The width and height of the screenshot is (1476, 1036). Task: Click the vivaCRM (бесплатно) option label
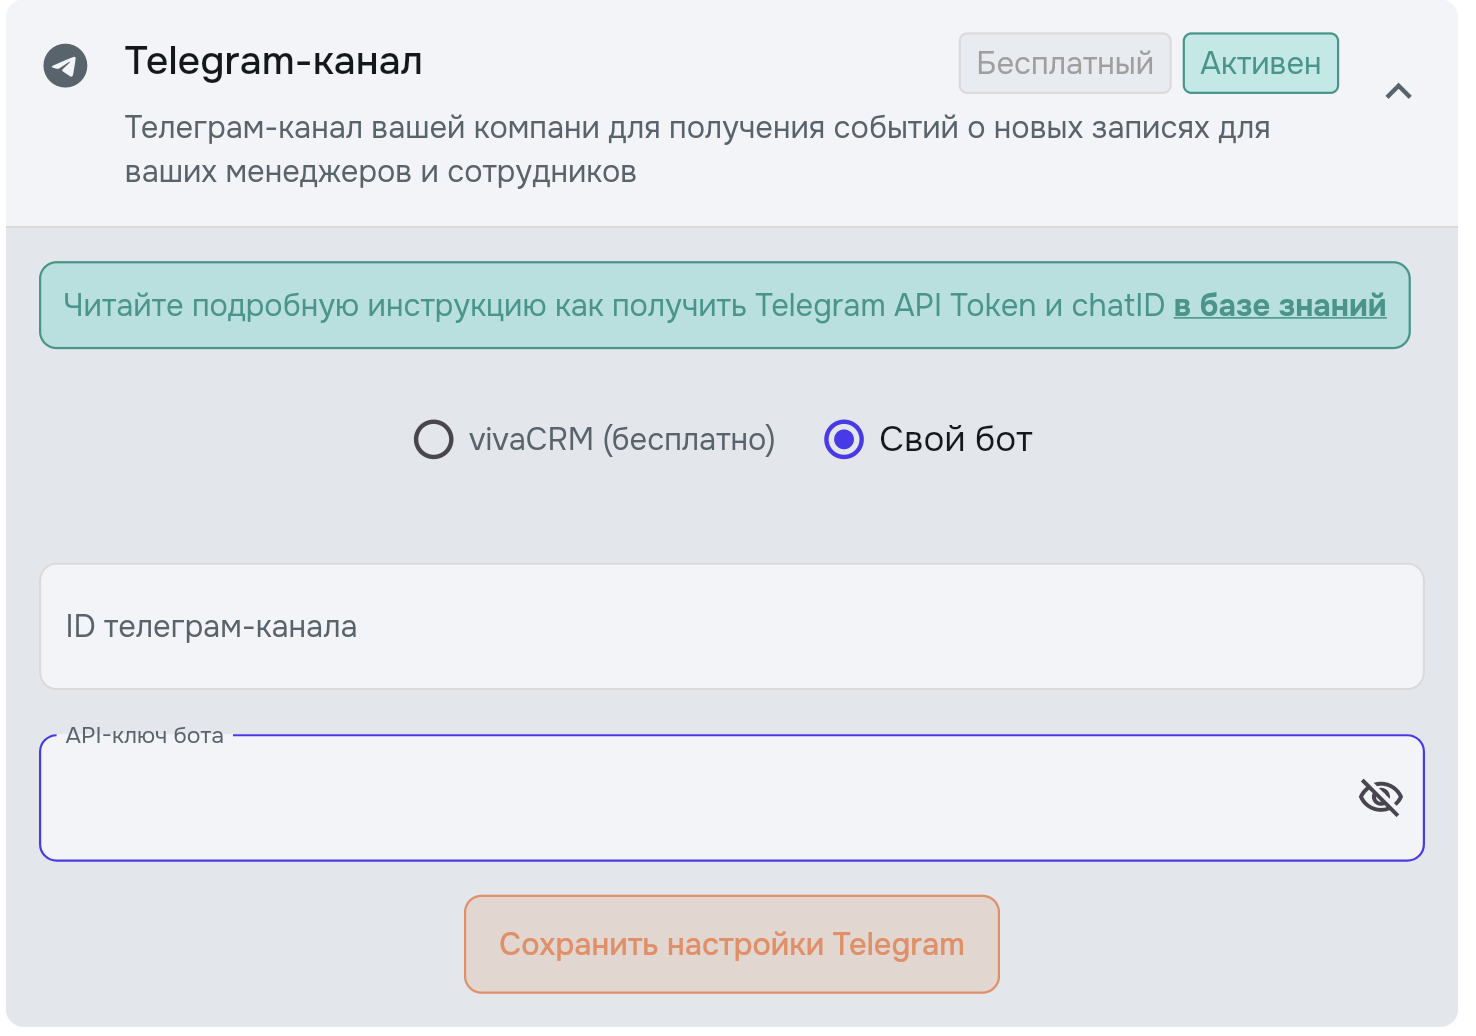click(x=621, y=439)
